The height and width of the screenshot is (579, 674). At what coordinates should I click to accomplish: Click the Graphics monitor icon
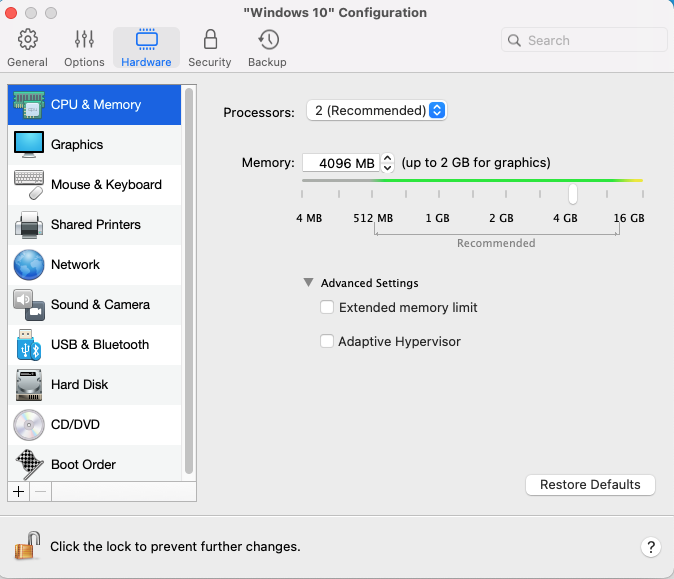28,144
